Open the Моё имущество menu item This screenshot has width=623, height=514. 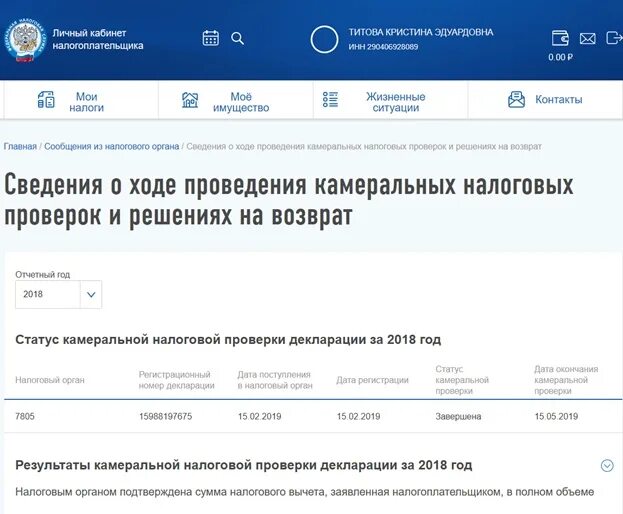[236, 100]
